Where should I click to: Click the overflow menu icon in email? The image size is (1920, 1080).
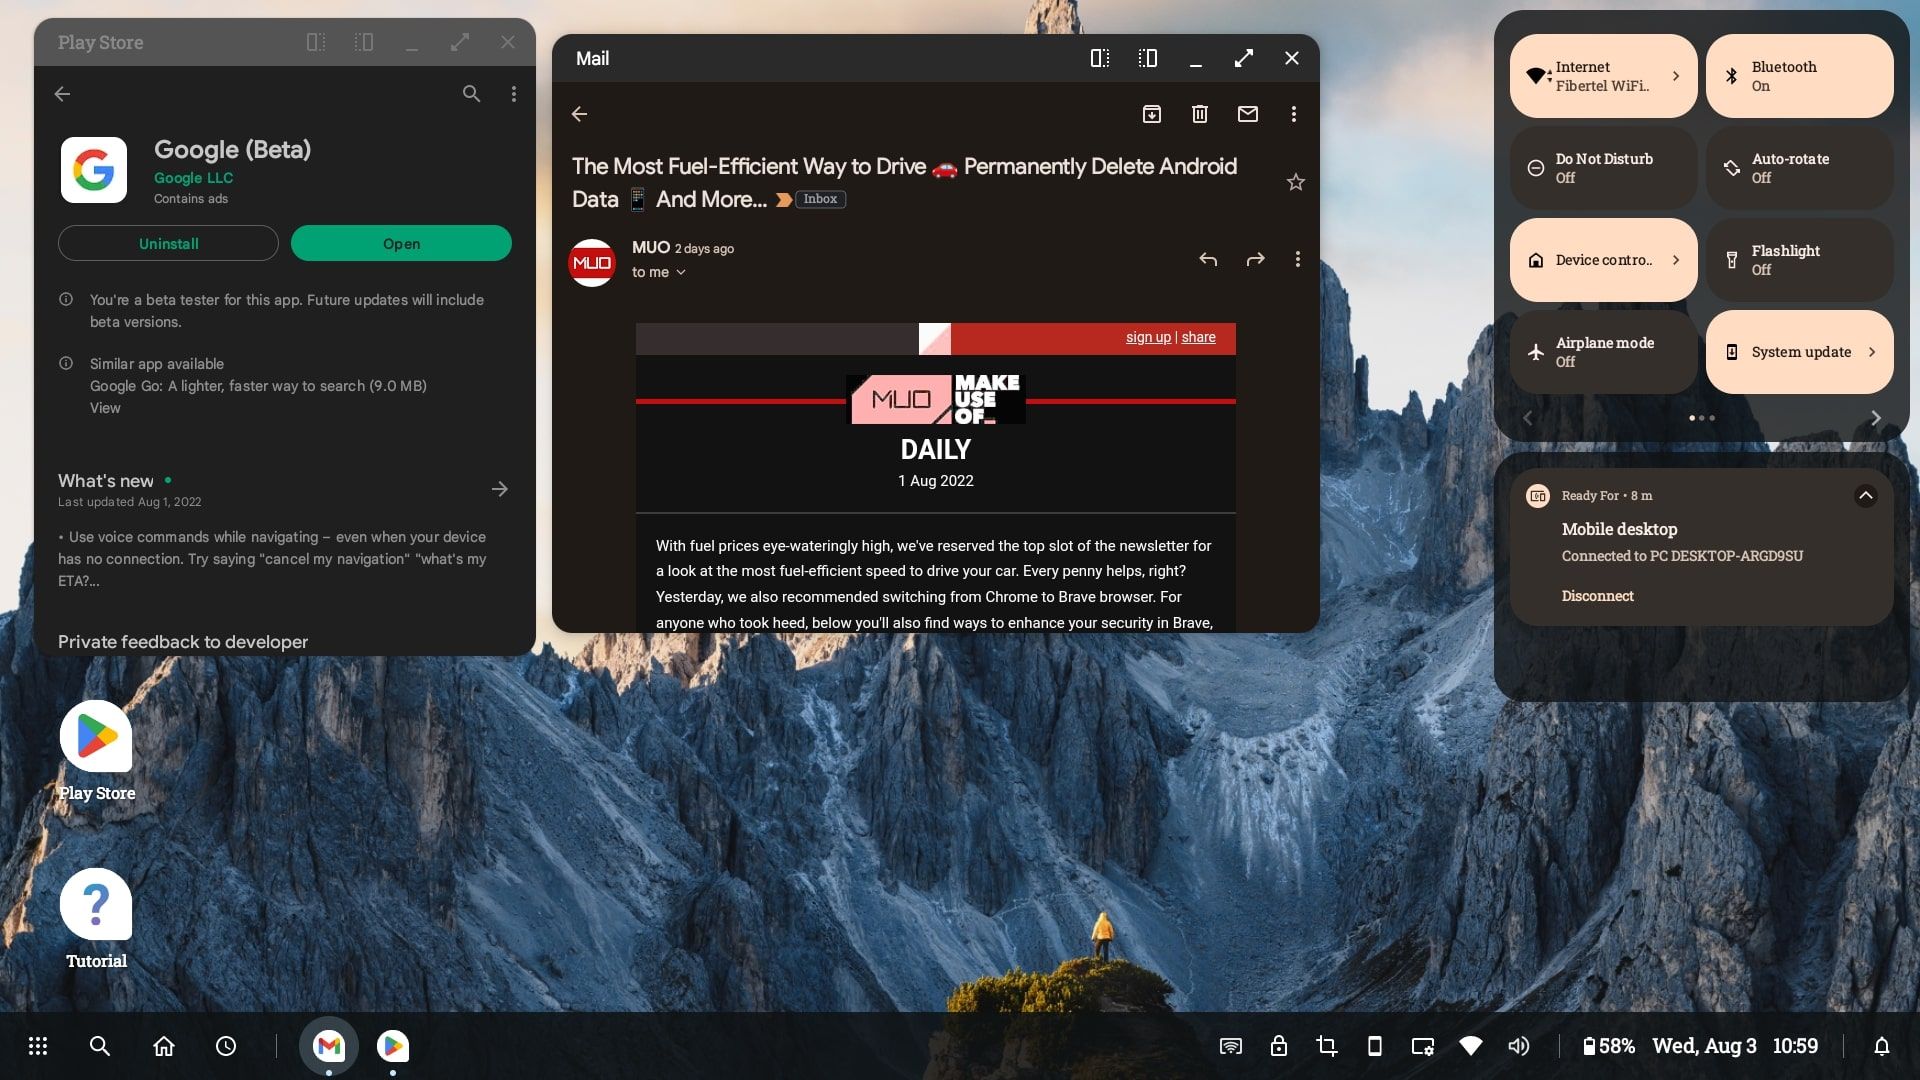(1294, 115)
